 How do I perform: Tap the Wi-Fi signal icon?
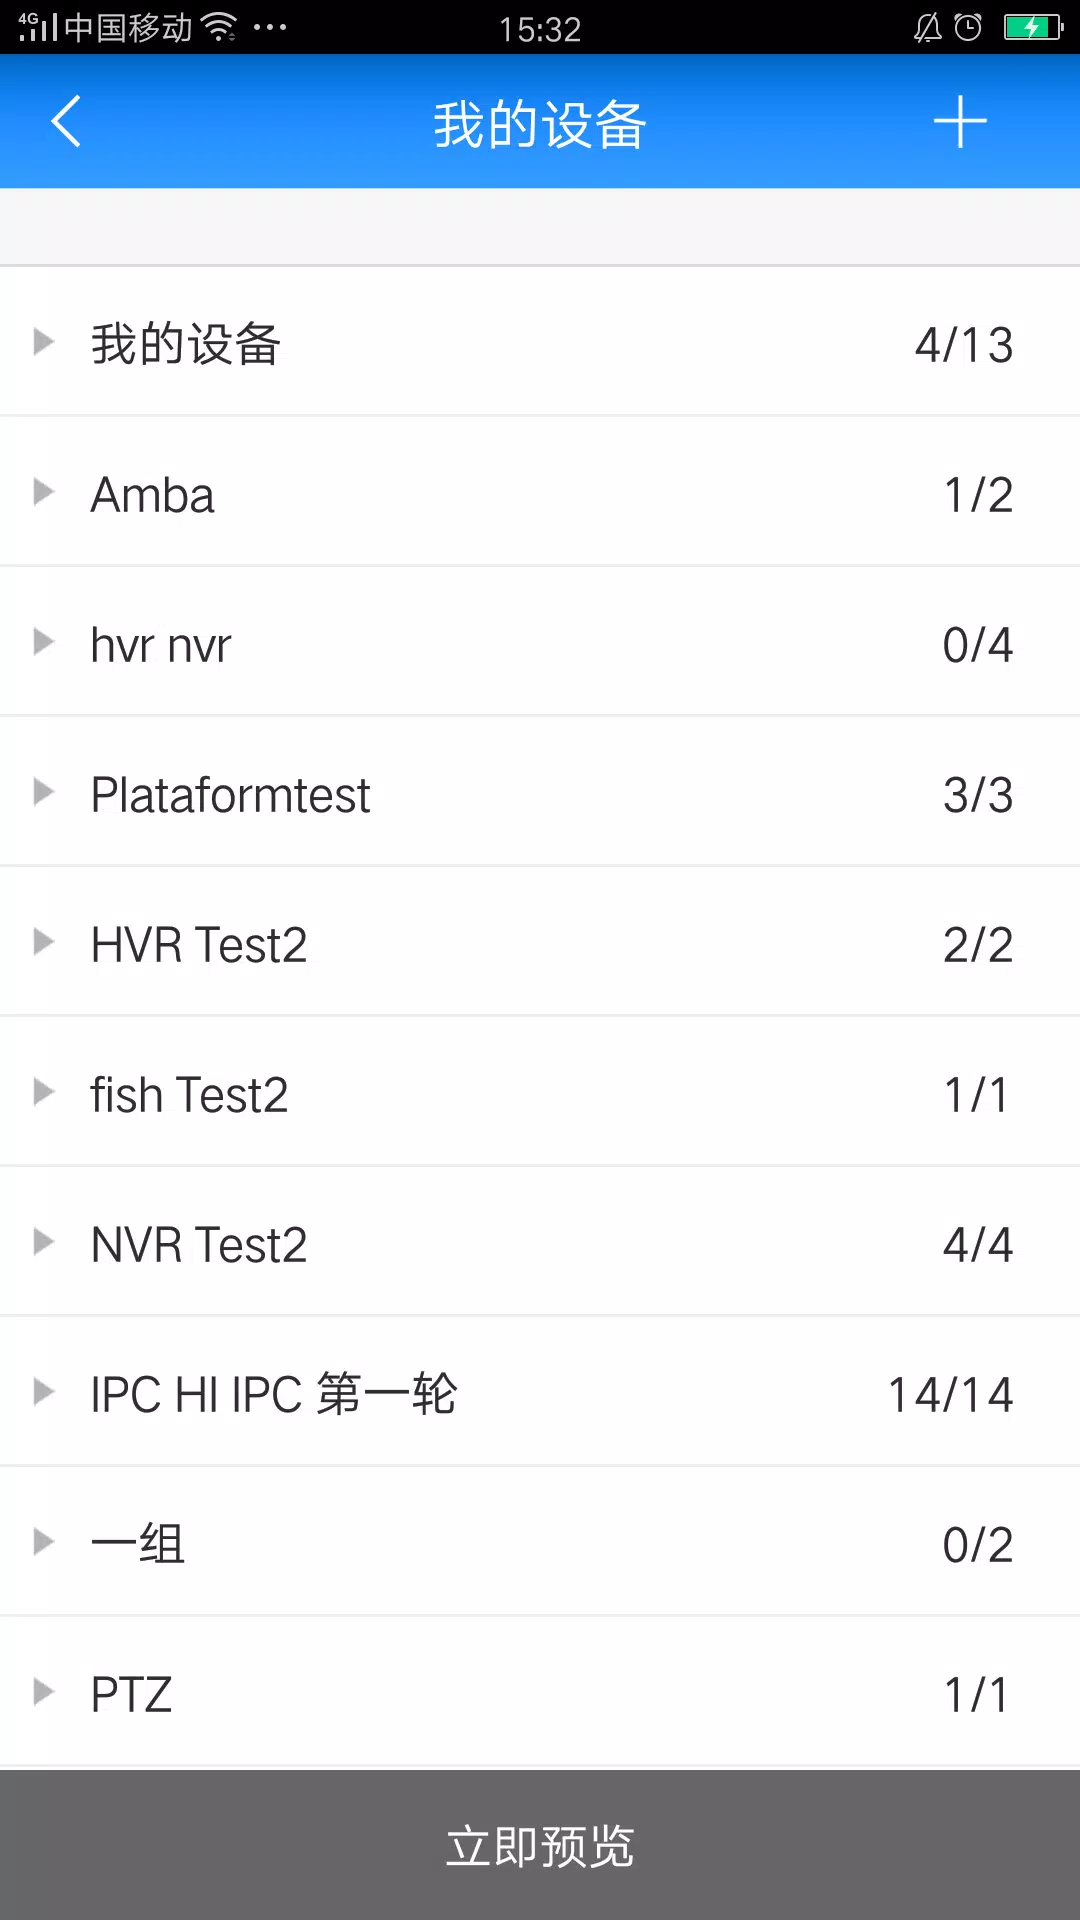point(219,27)
